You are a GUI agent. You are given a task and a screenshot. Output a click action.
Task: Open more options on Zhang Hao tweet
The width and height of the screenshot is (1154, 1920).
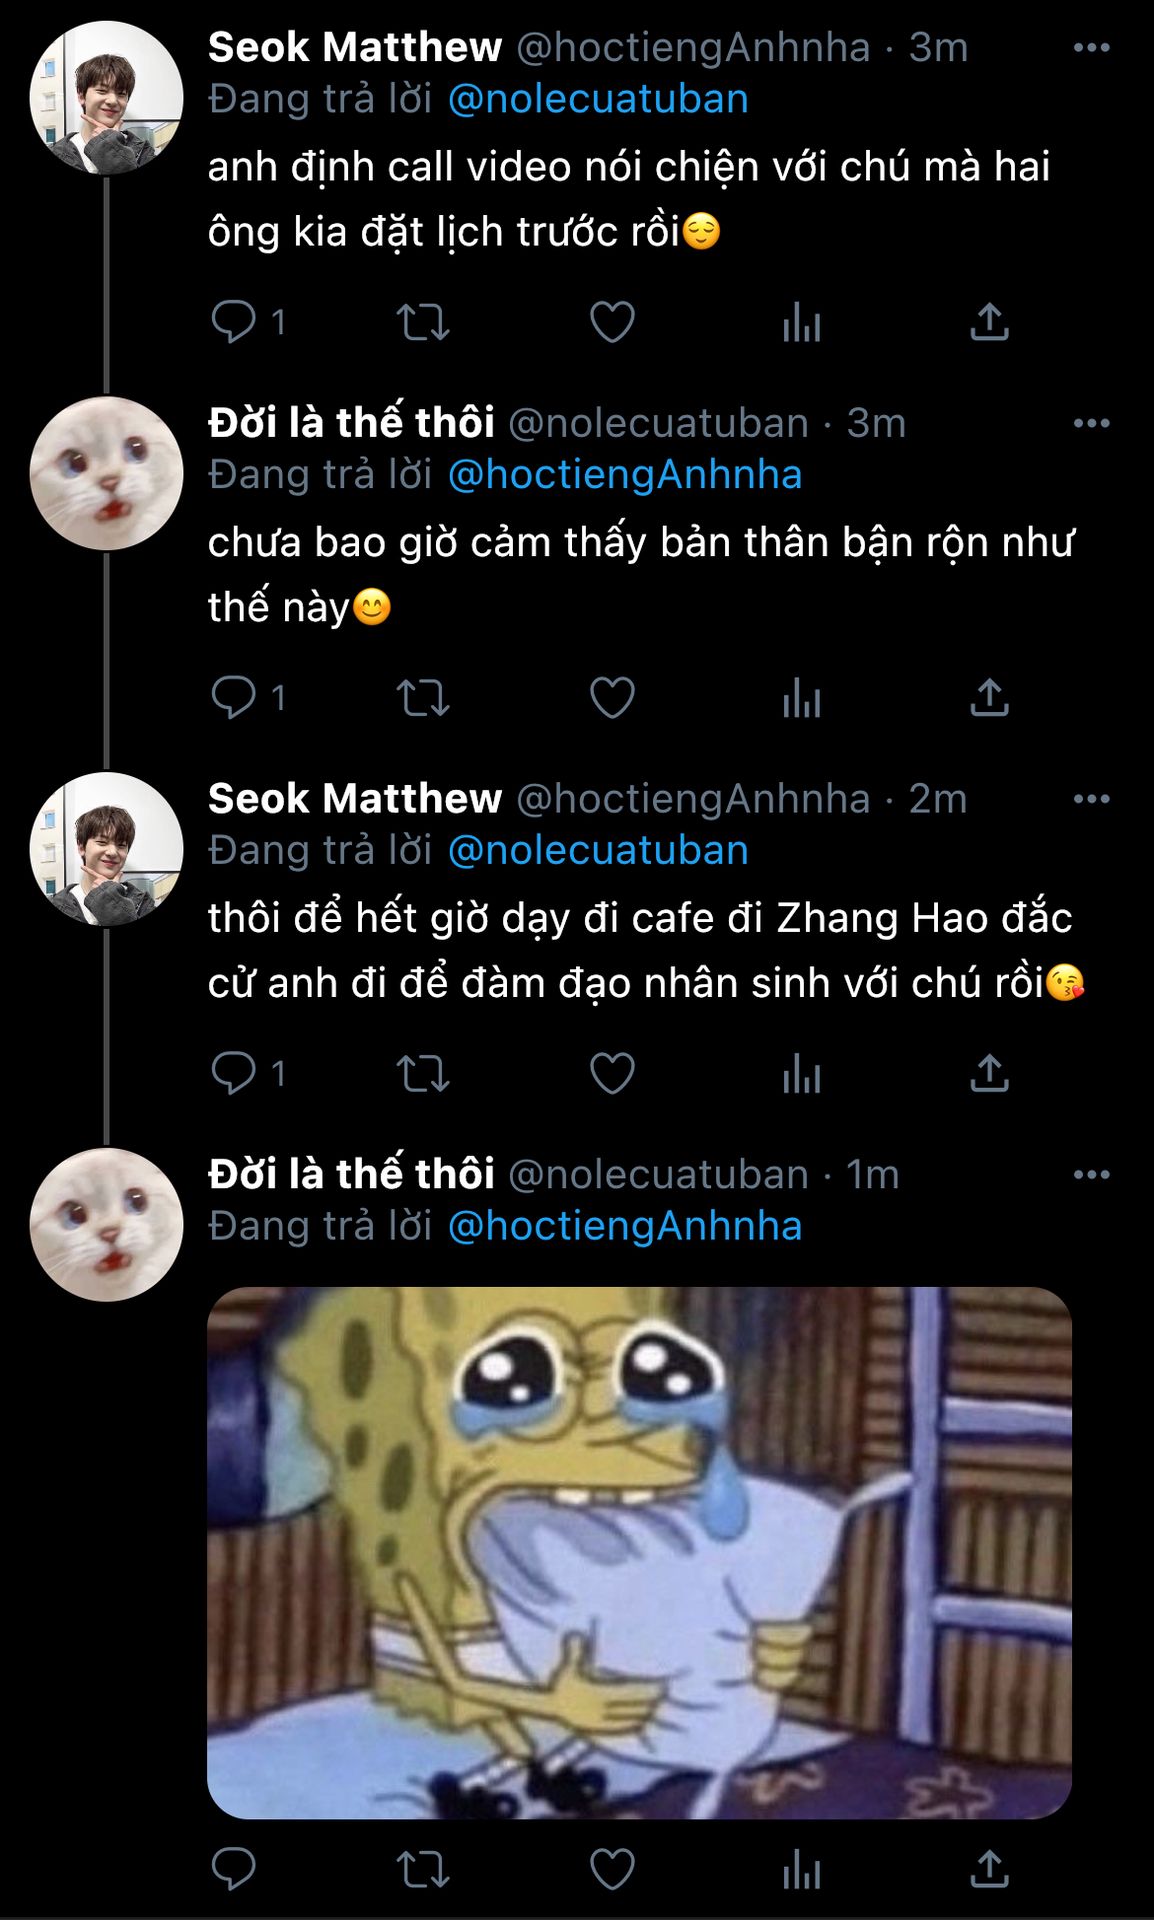tap(1091, 799)
